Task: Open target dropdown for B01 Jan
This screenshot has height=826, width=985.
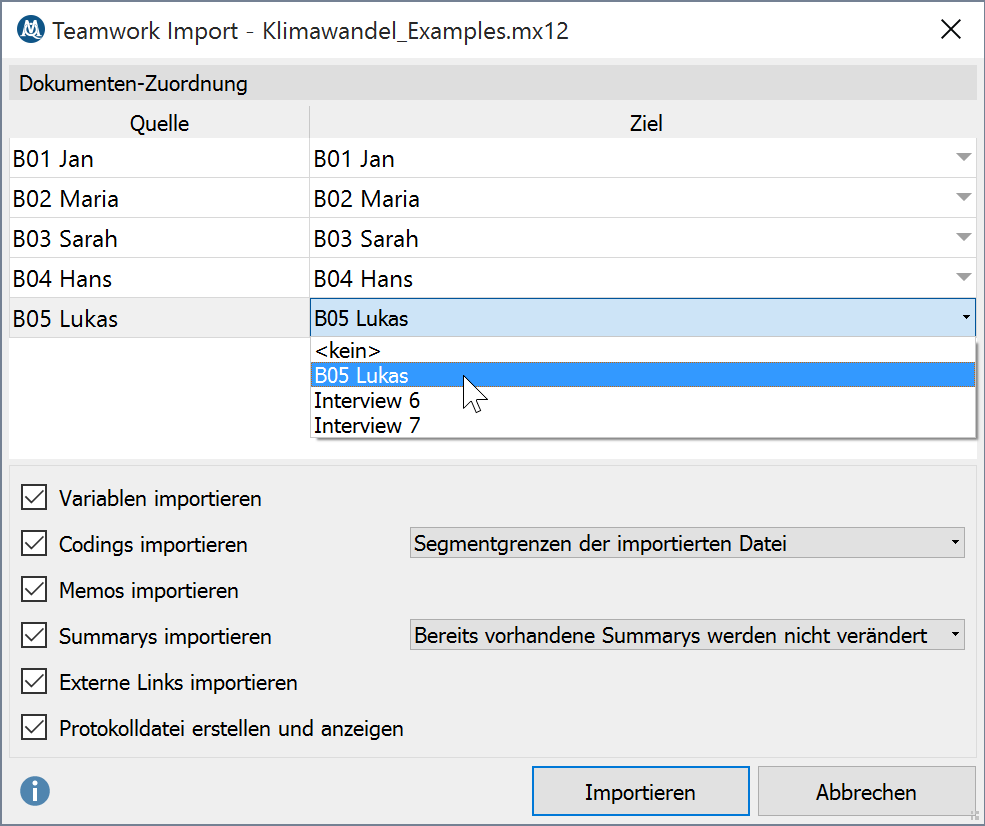Action: (x=963, y=157)
